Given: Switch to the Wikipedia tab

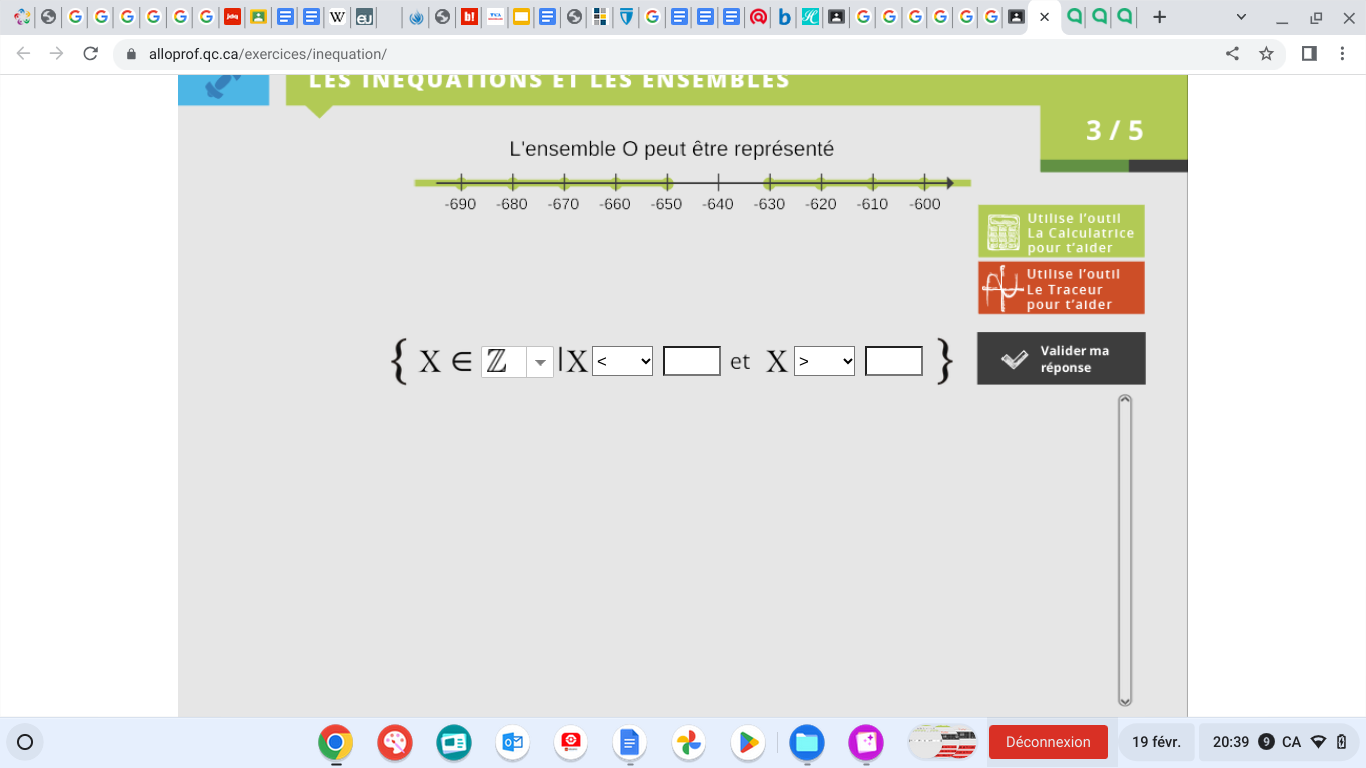Looking at the screenshot, I should point(338,17).
